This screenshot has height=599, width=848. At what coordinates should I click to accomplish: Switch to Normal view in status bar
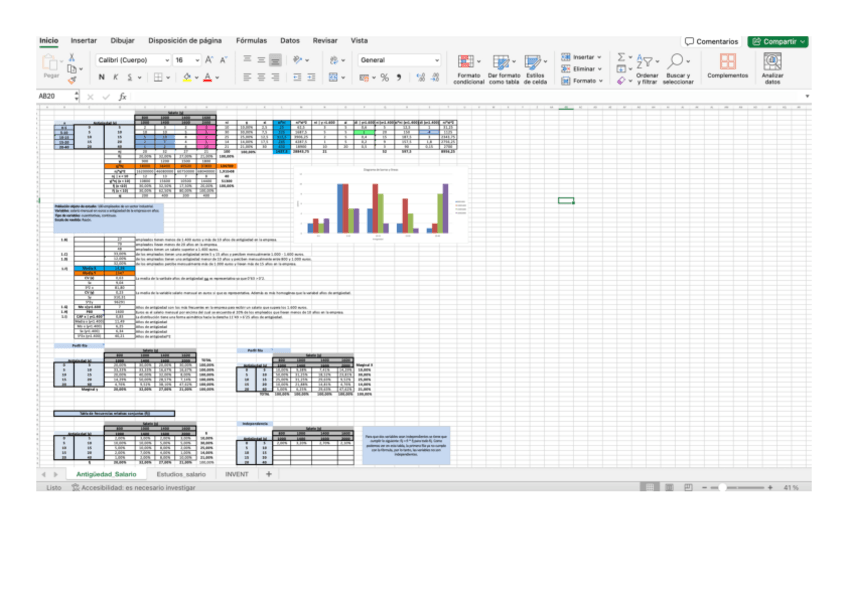pos(650,488)
